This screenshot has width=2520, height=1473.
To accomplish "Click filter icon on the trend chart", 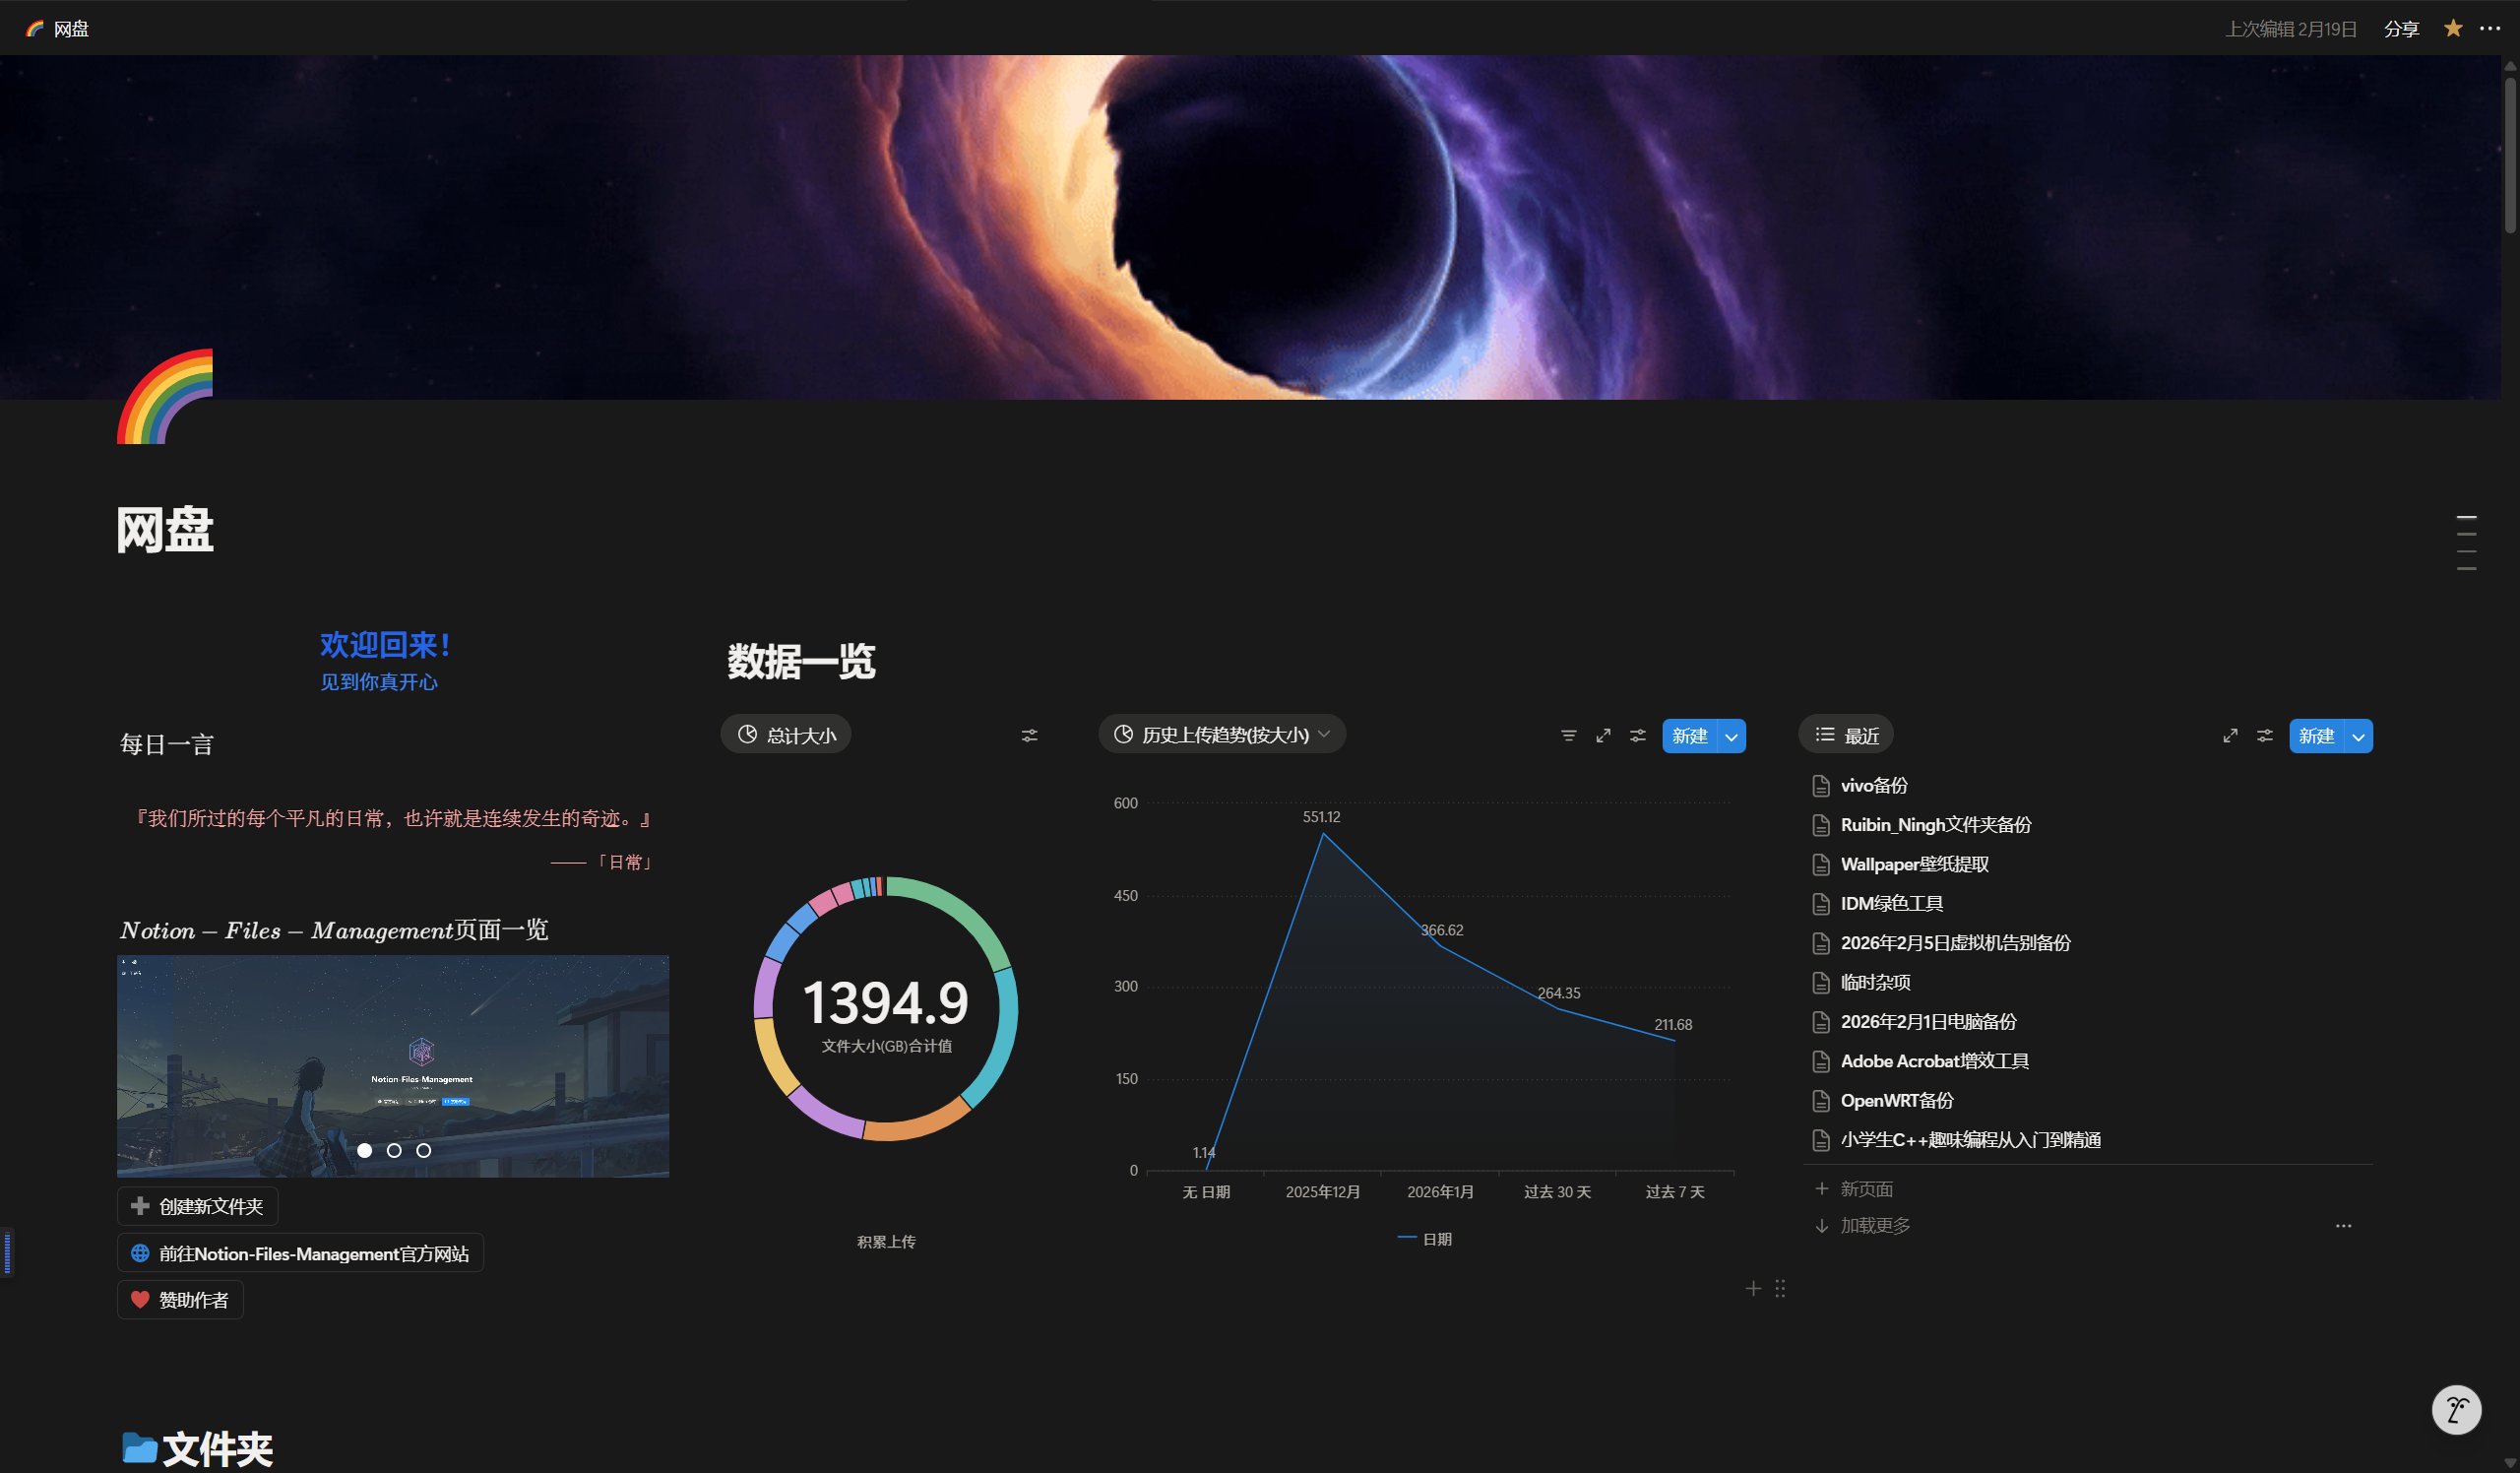I will [x=1568, y=736].
